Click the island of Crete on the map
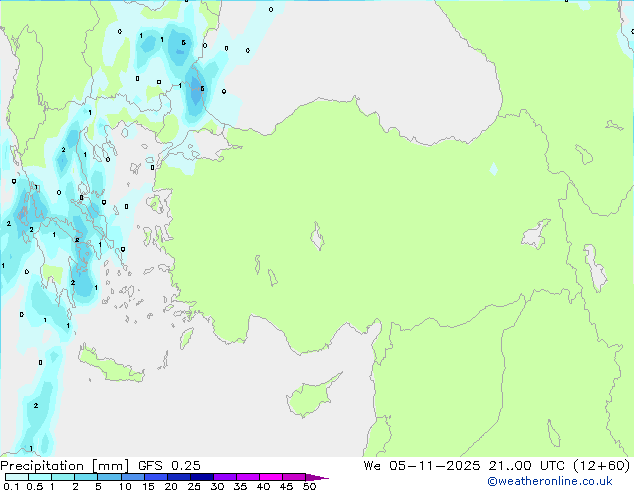 pyautogui.click(x=111, y=365)
